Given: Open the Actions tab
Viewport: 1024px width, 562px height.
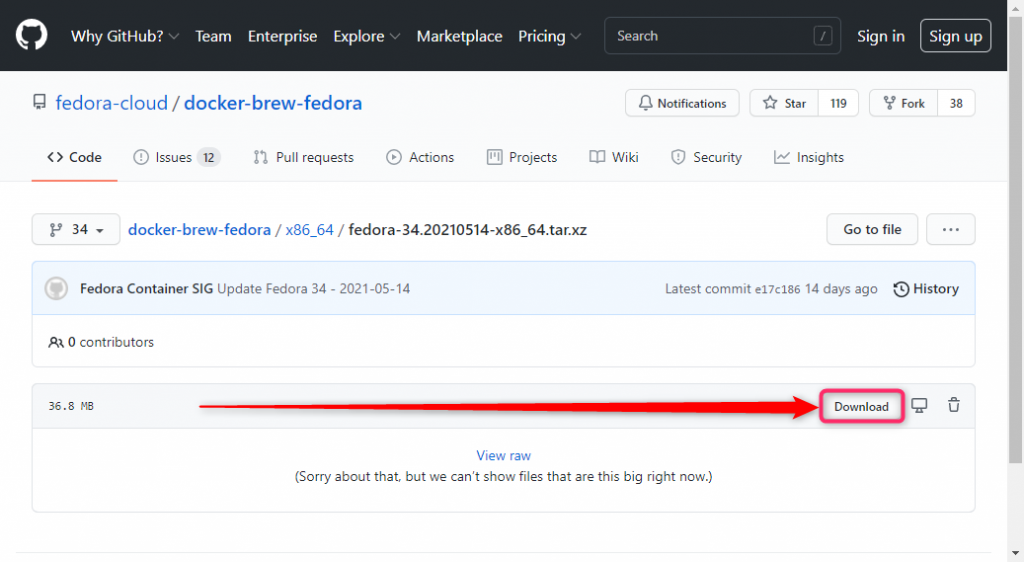Looking at the screenshot, I should point(420,157).
